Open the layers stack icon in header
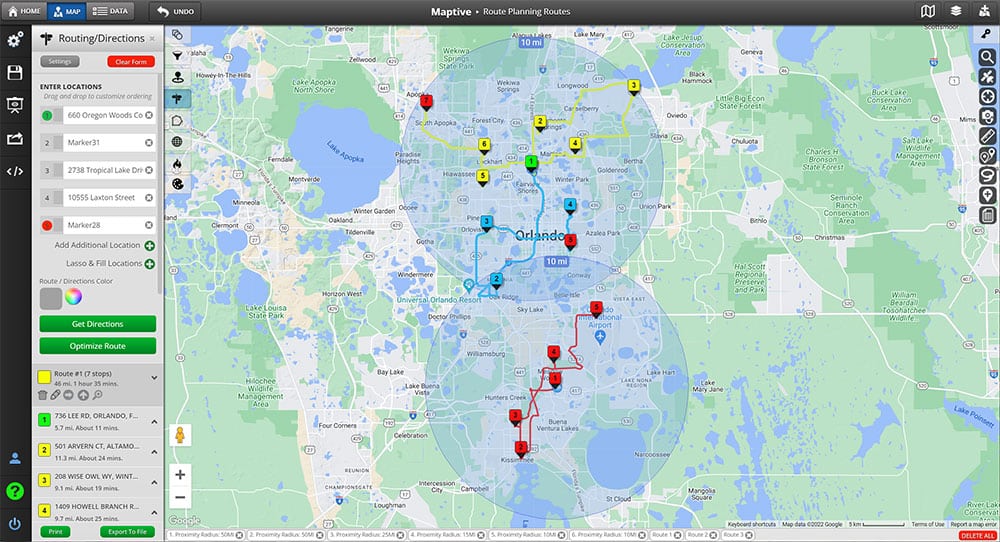Image resolution: width=1000 pixels, height=542 pixels. coord(955,11)
